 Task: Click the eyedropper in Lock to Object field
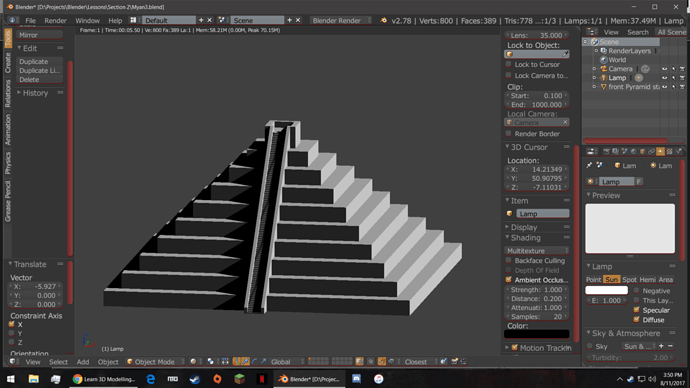pyautogui.click(x=565, y=54)
